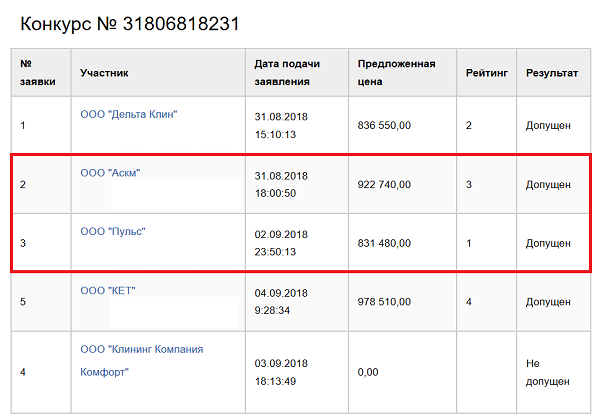Click the "Результат" column header
The width and height of the screenshot is (600, 420).
tap(551, 73)
